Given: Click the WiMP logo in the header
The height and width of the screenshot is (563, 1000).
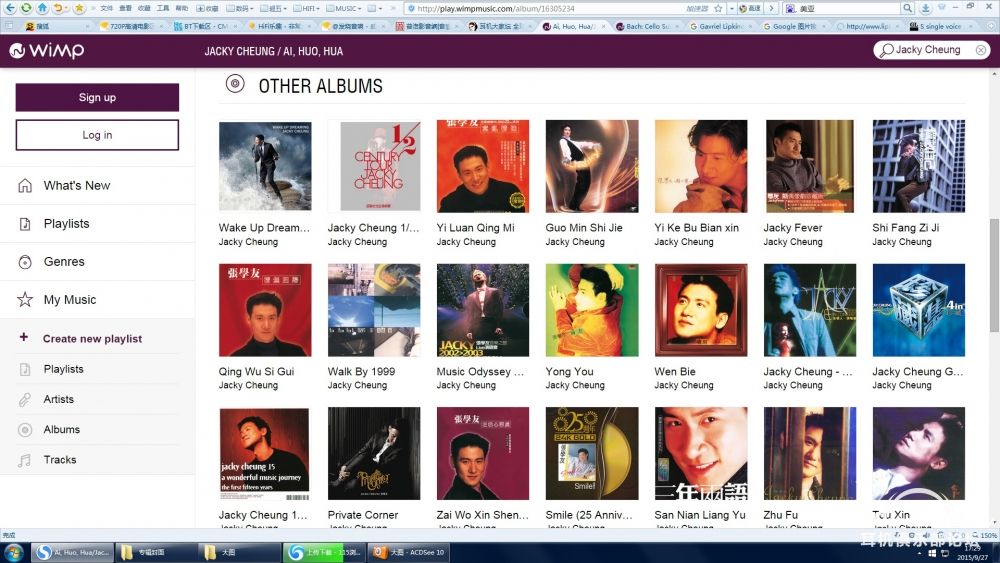Looking at the screenshot, I should coord(47,50).
